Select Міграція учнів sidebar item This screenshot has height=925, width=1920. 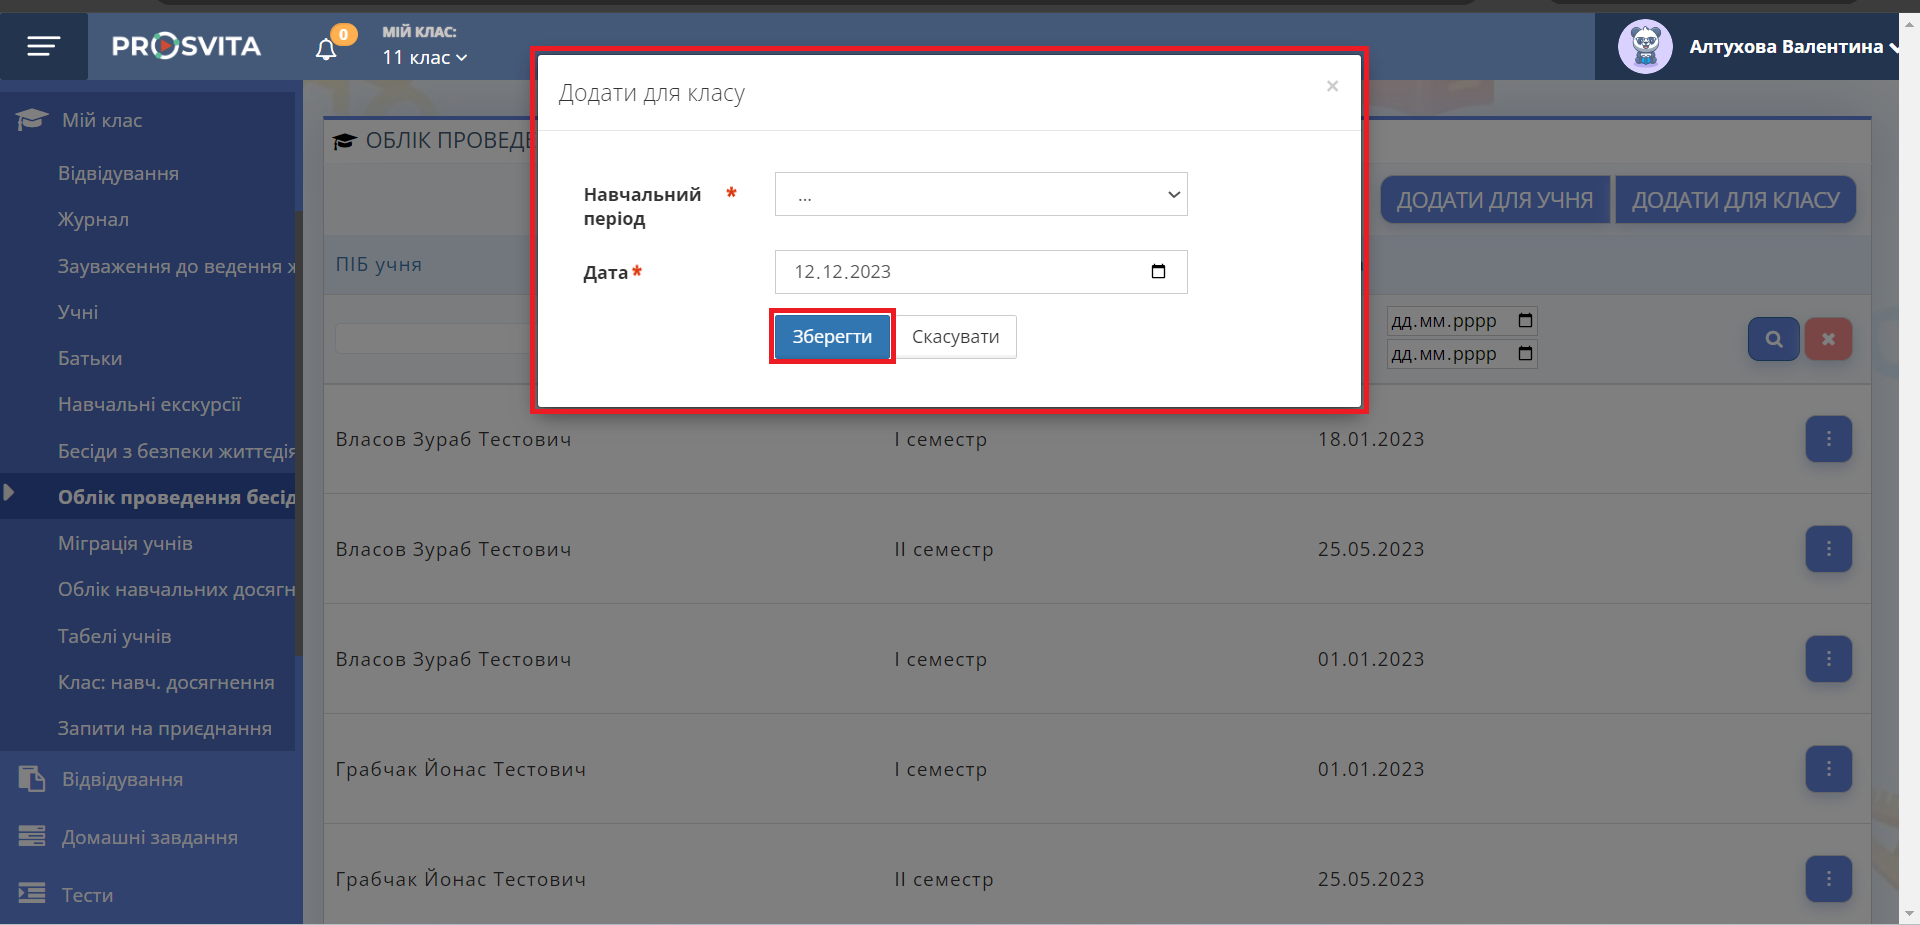pyautogui.click(x=125, y=544)
